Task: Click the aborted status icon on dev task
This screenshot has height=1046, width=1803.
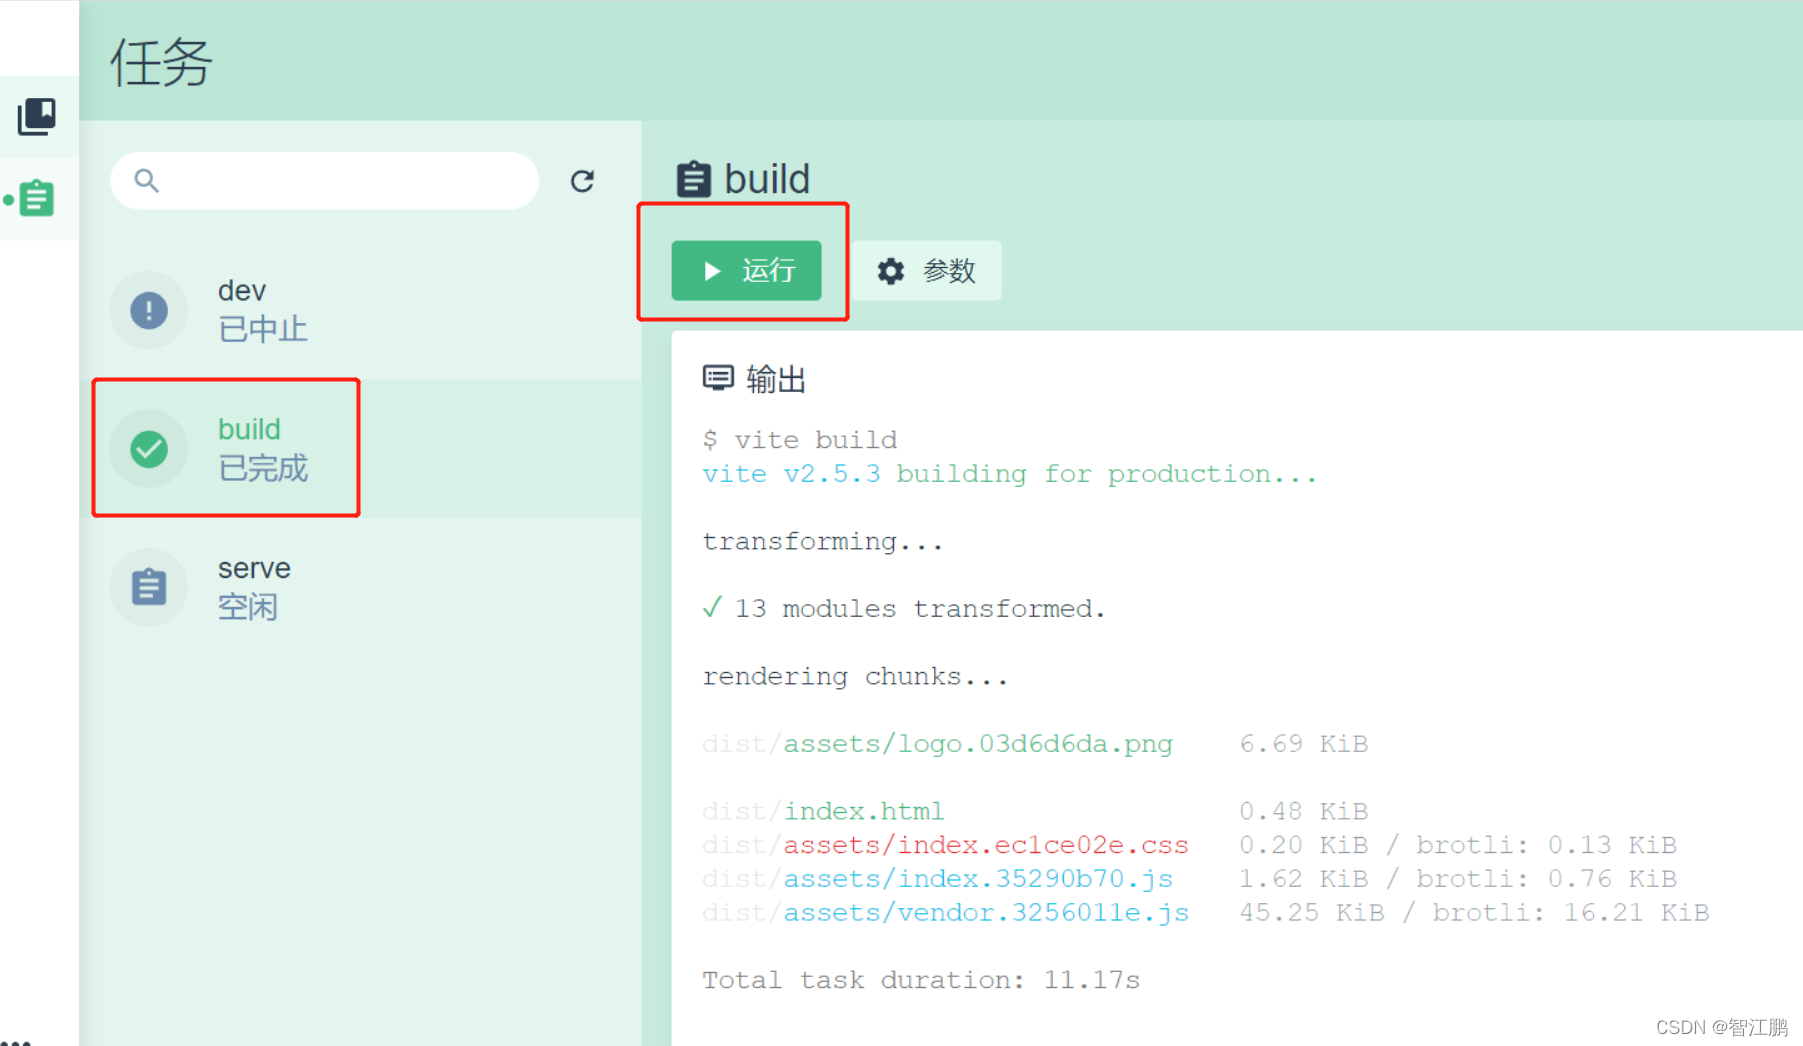Action: tap(148, 310)
